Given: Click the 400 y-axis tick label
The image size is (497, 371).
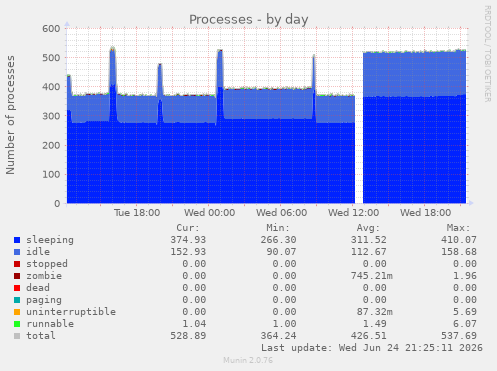Looking at the screenshot, I should pyautogui.click(x=51, y=87).
